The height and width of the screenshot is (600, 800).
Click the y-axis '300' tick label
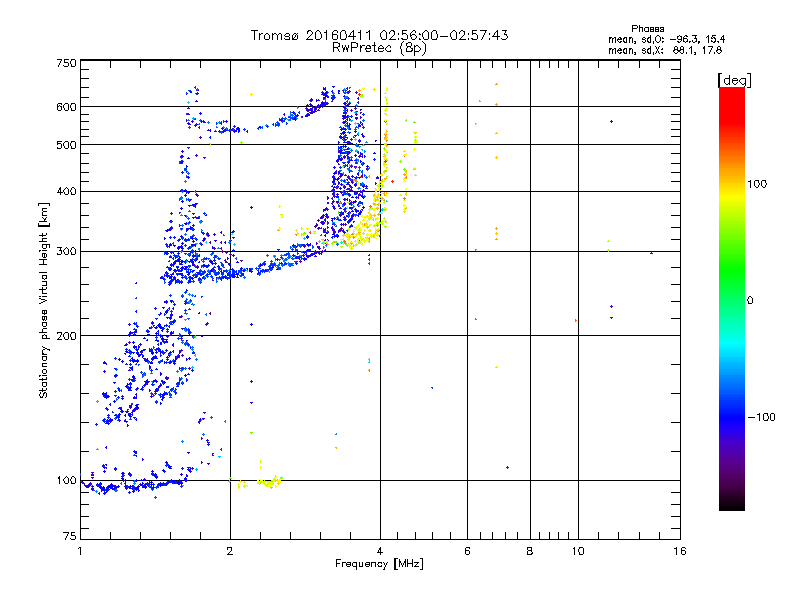[x=66, y=252]
